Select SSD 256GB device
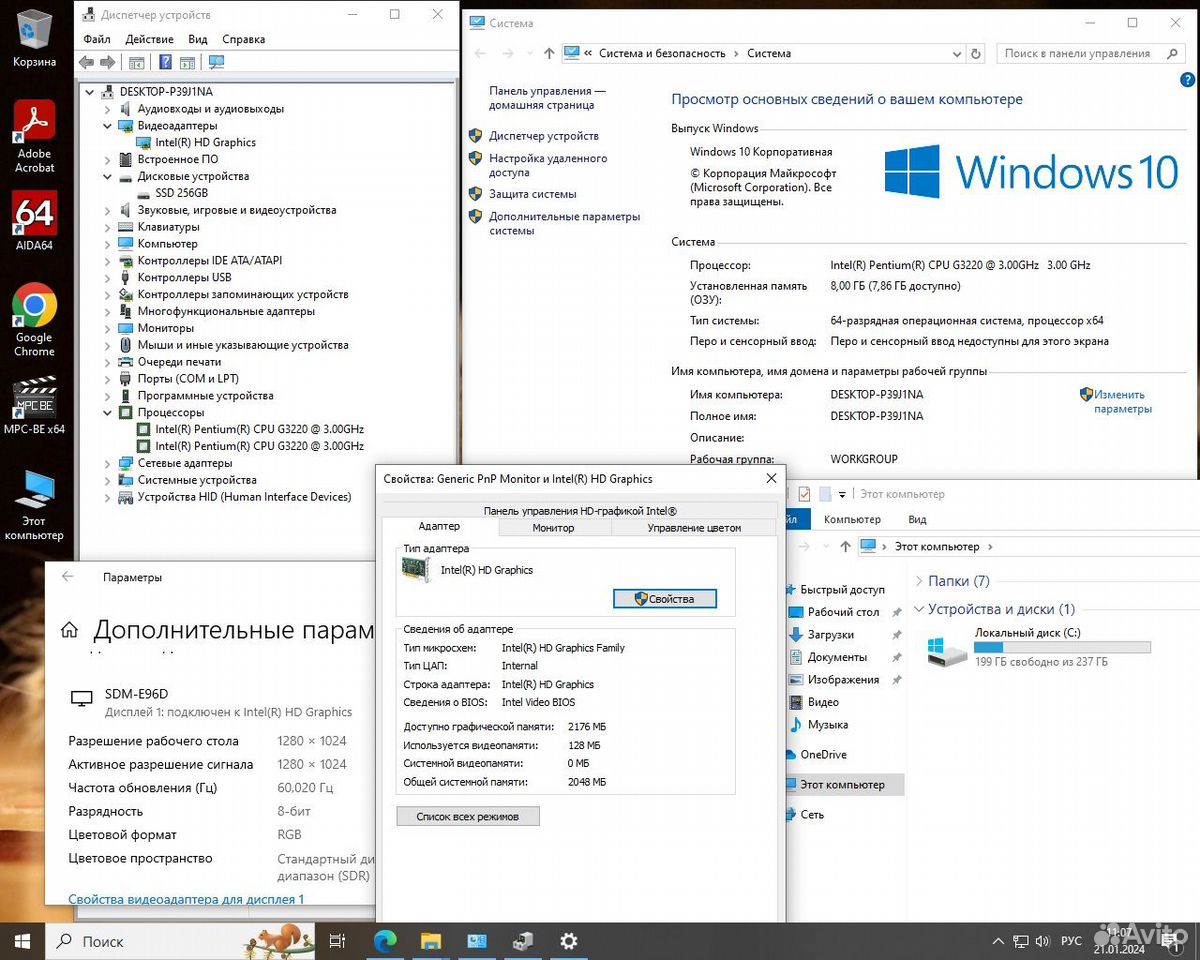 pos(182,193)
